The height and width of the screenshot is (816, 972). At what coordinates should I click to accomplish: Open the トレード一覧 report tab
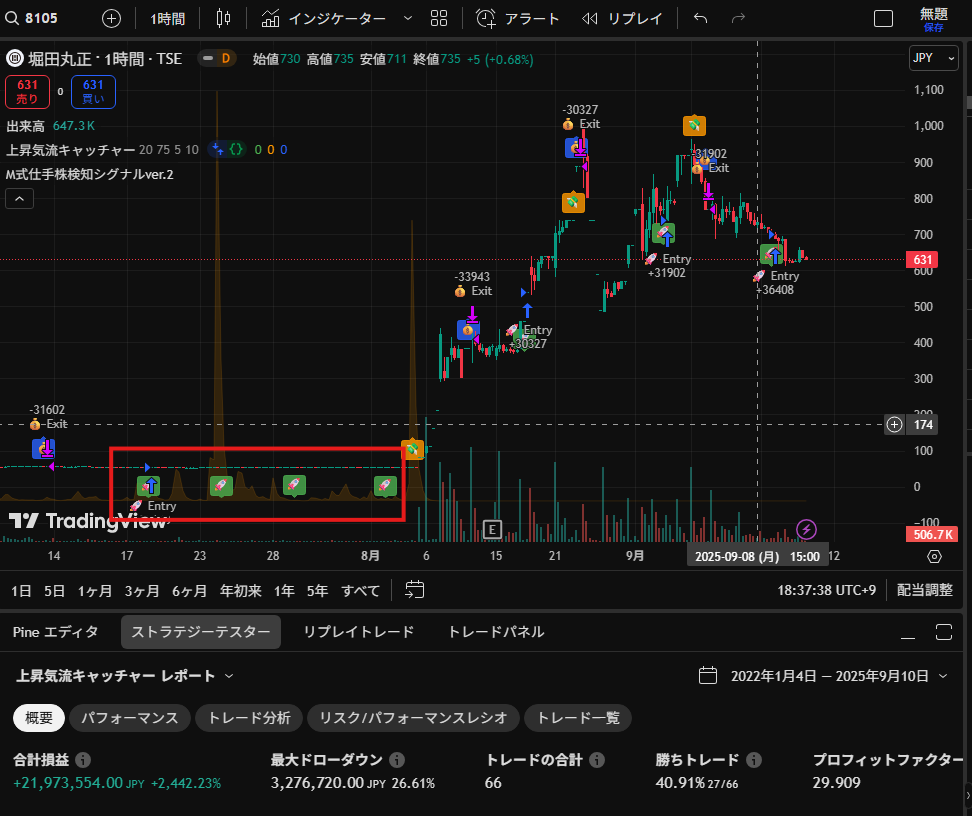point(577,718)
